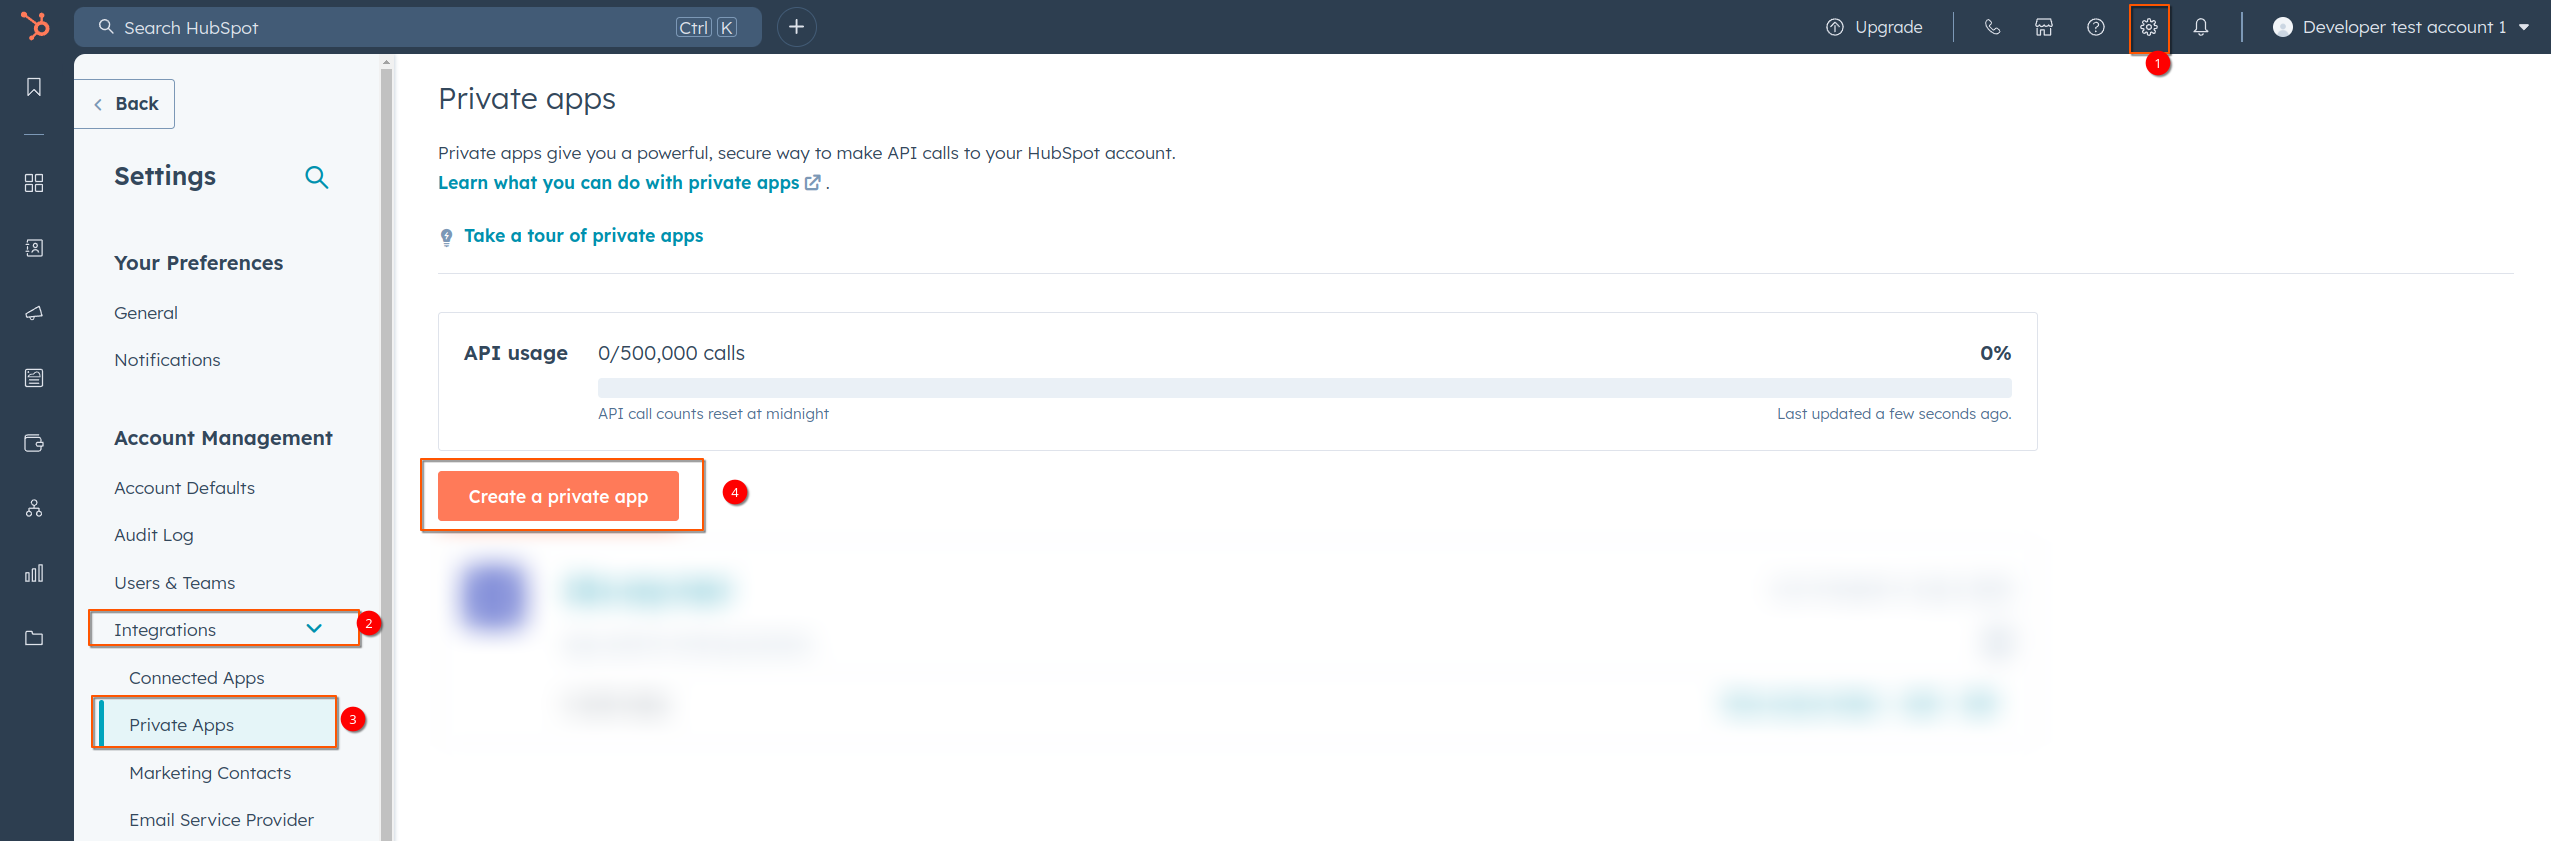Open the Bookmarks icon in left rail
The image size is (2551, 841).
click(34, 87)
